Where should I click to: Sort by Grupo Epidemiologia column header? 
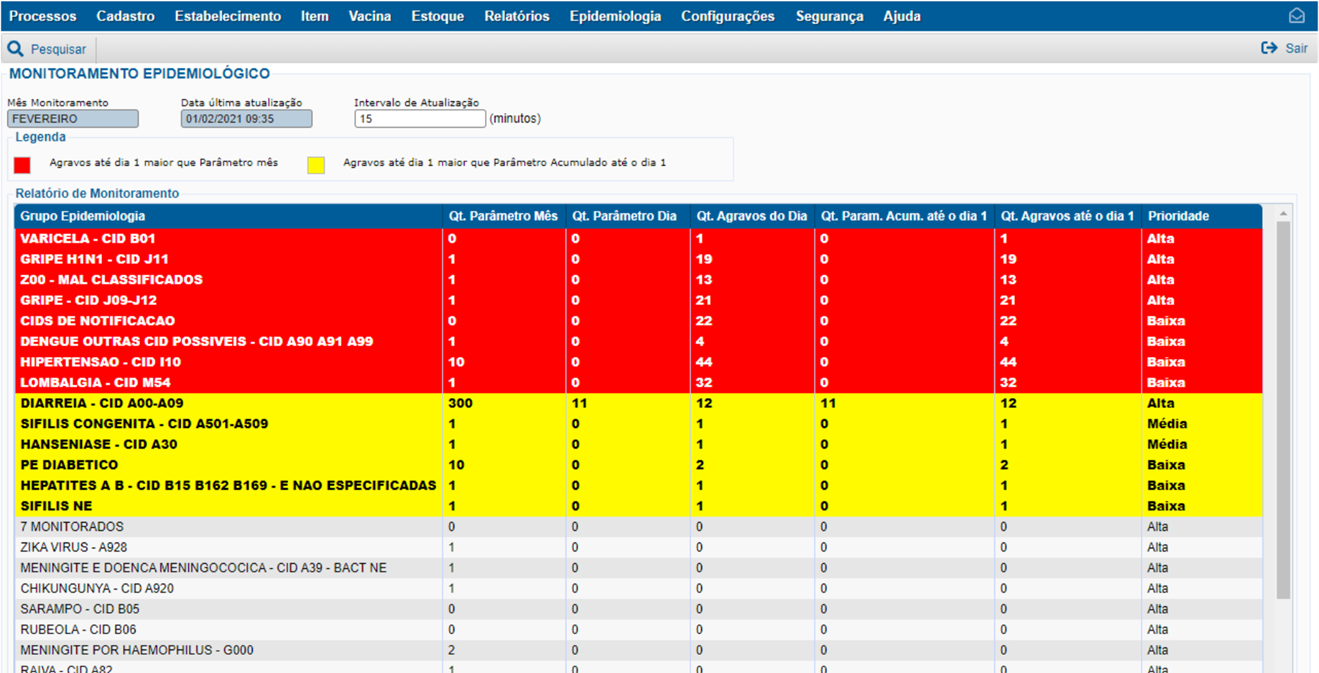click(x=83, y=216)
